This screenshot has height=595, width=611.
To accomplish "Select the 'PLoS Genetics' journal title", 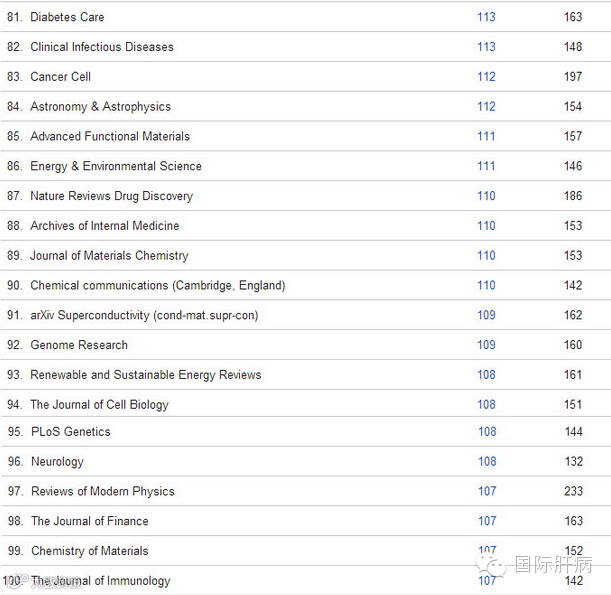I will pyautogui.click(x=71, y=432).
